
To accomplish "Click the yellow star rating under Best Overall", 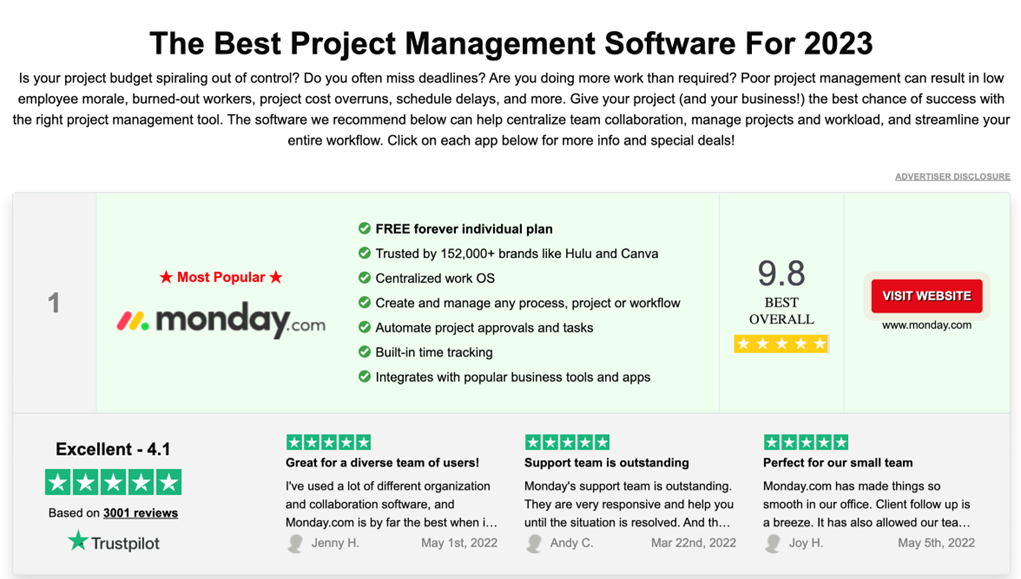I will [781, 344].
